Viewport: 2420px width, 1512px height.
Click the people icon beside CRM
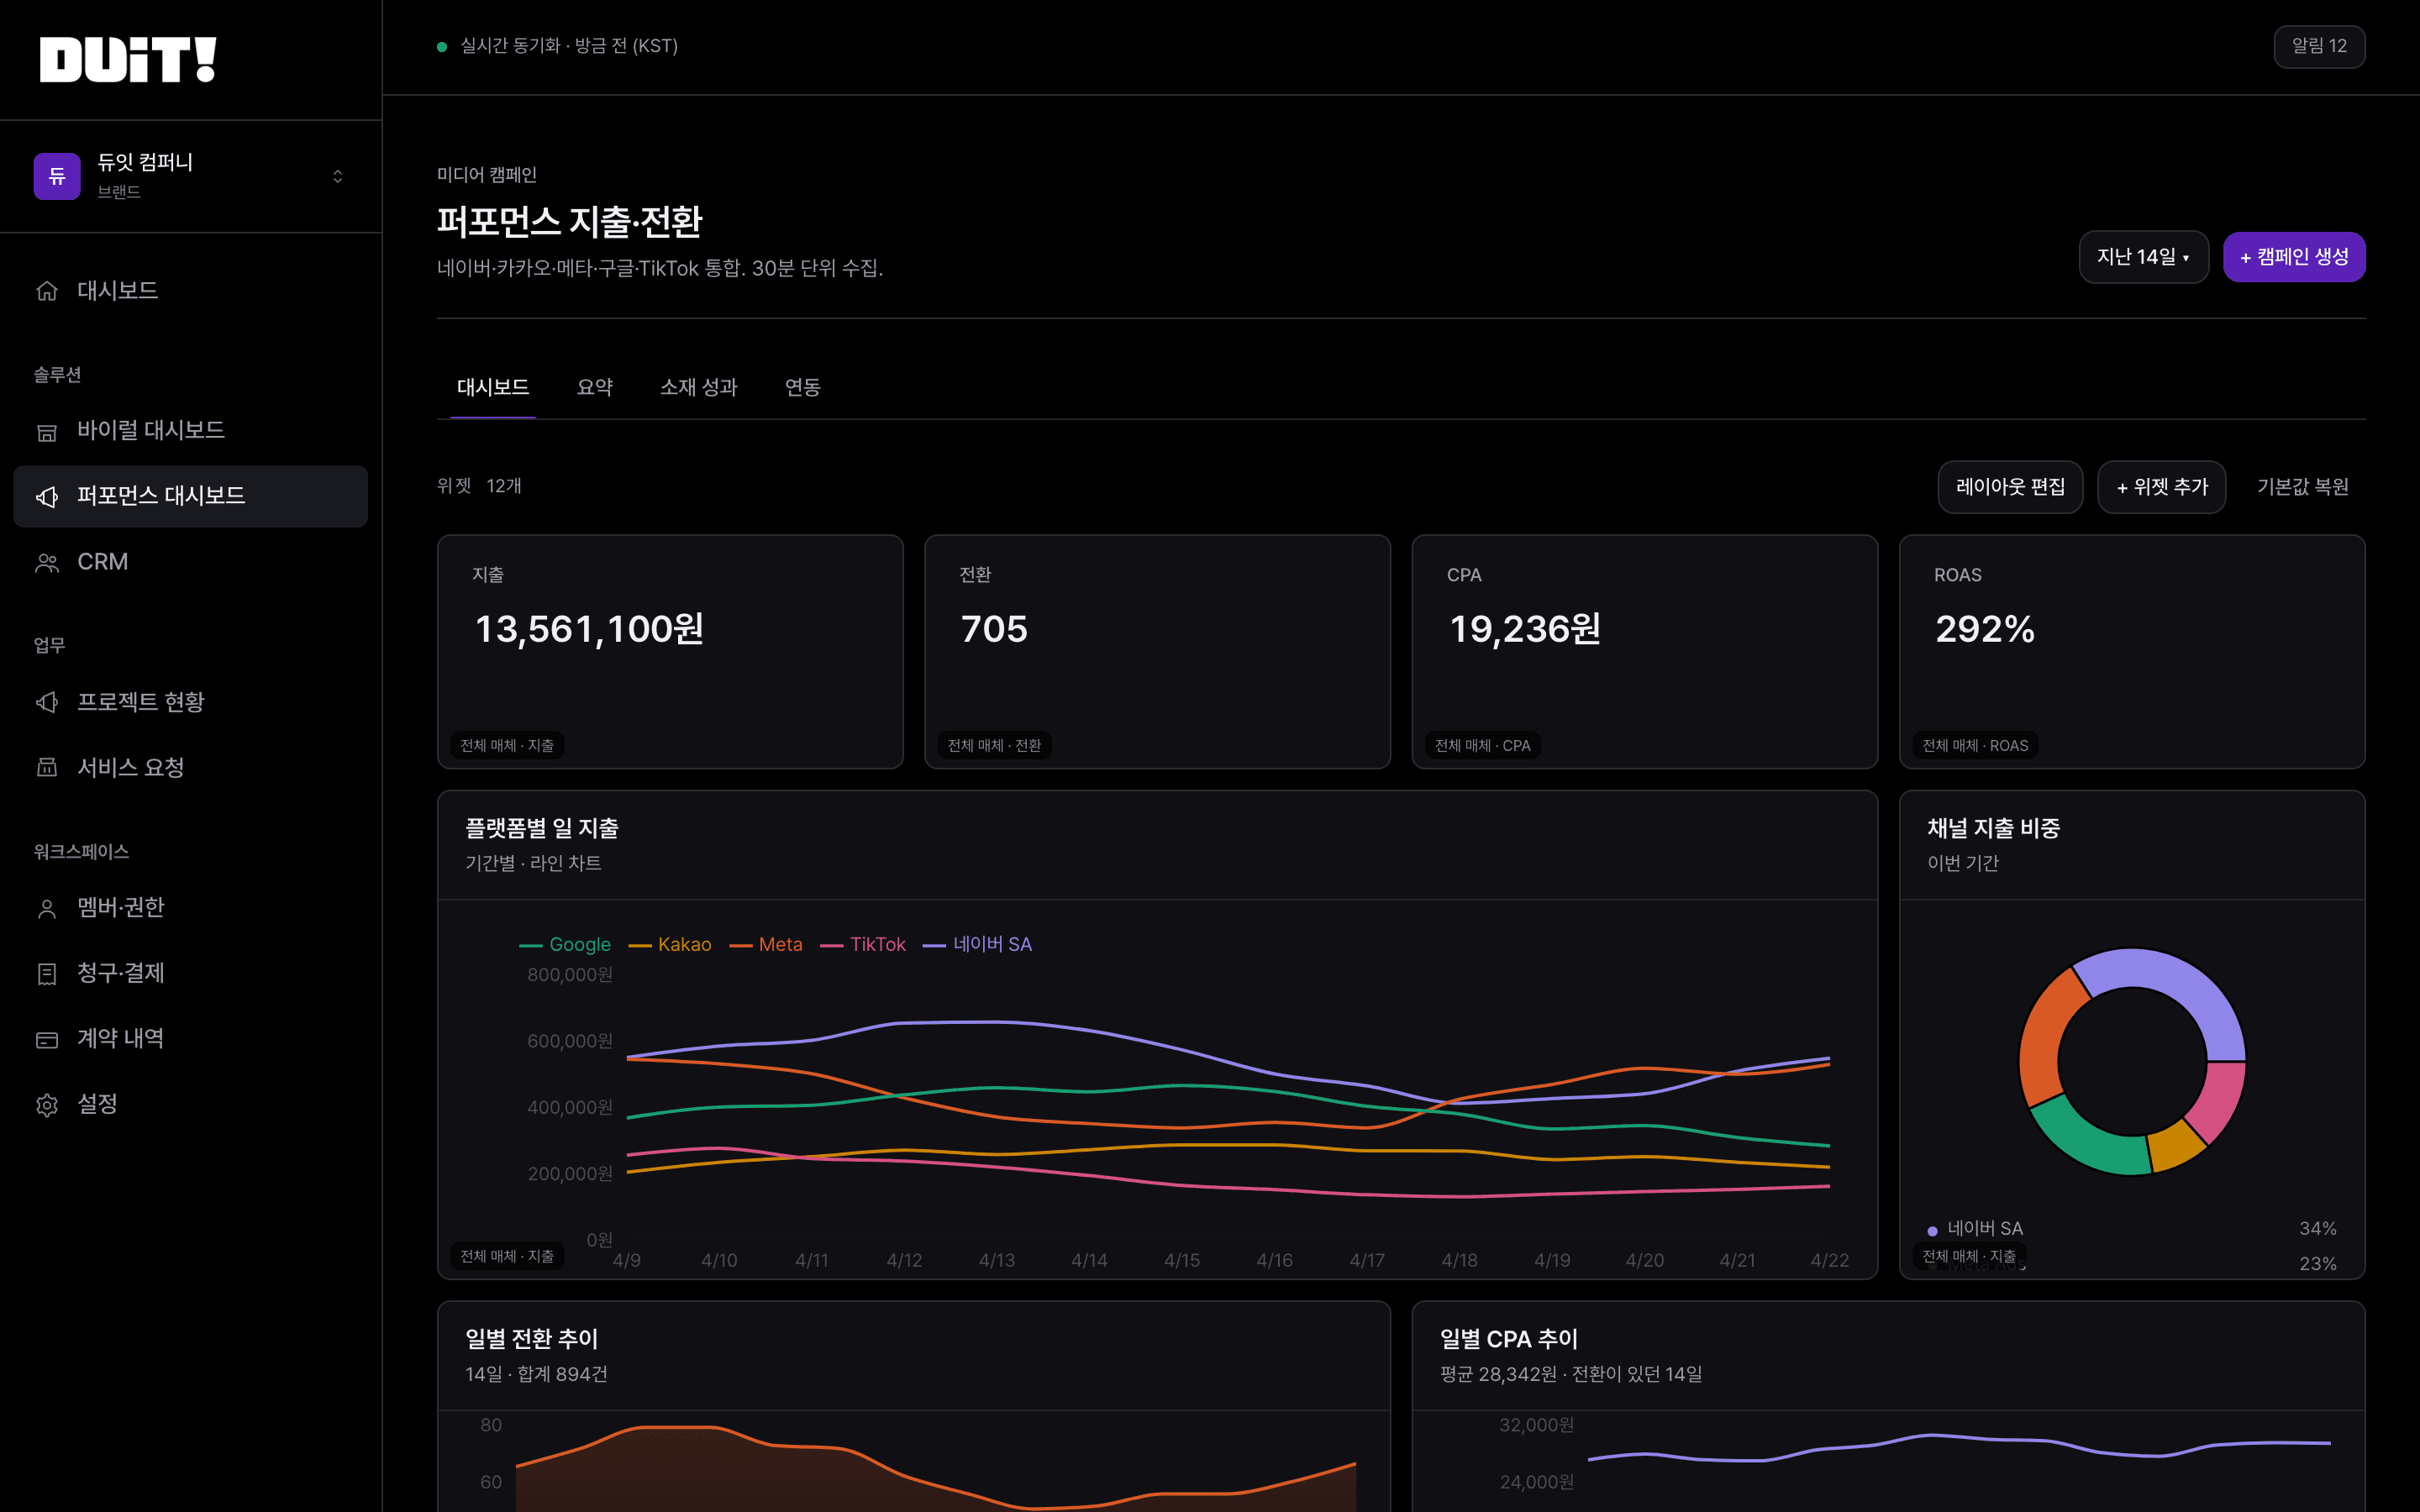[47, 562]
